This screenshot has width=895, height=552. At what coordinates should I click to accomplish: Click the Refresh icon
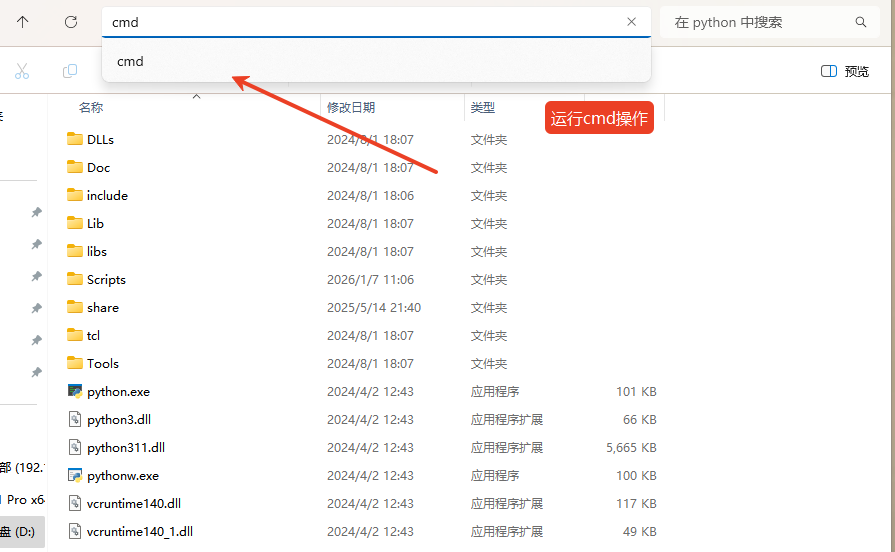coord(71,22)
